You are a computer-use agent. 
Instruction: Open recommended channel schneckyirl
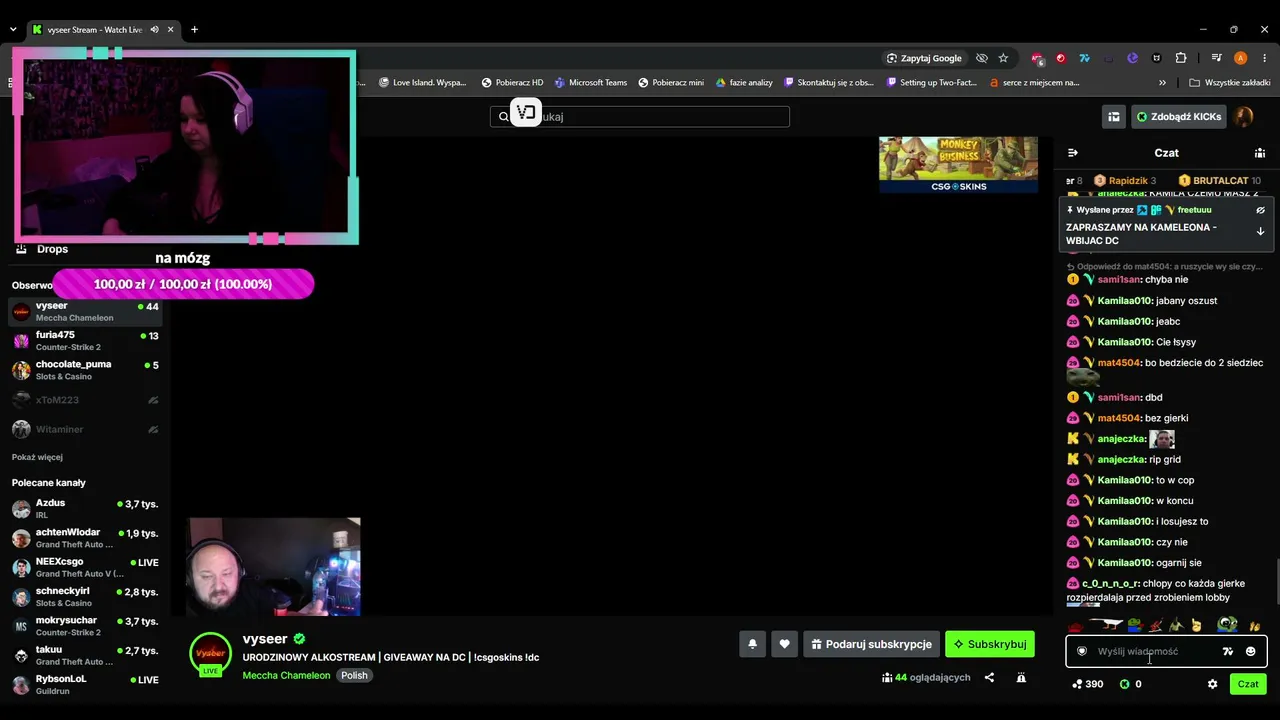tap(85, 597)
